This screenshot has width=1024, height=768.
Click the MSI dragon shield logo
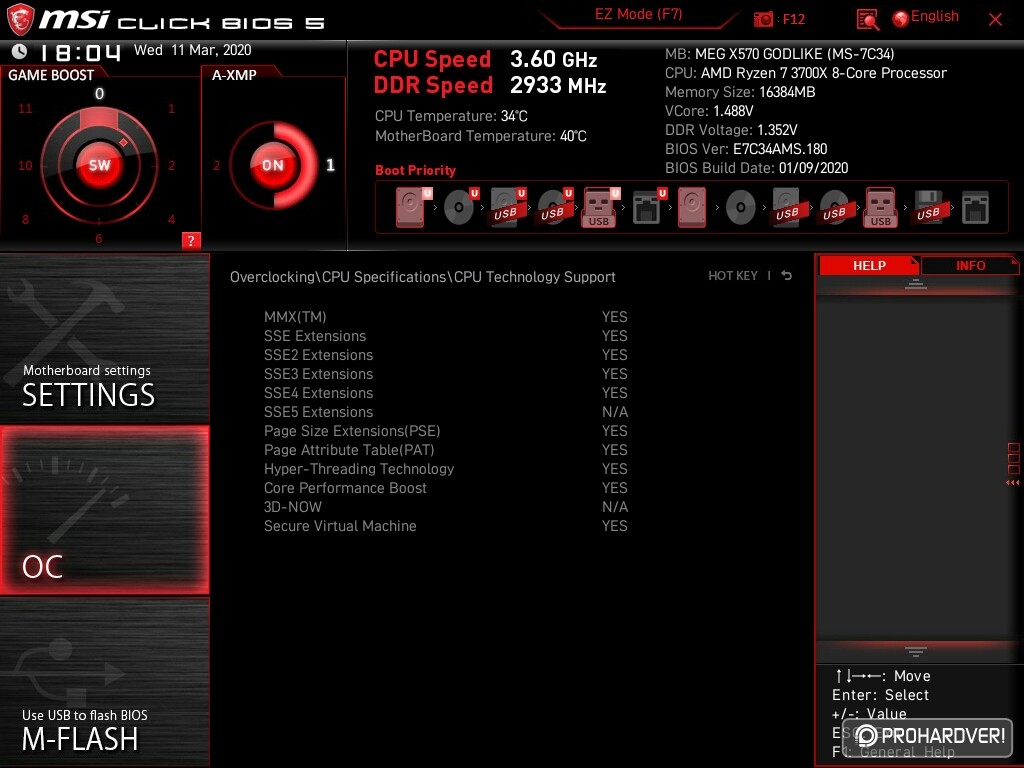click(20, 20)
